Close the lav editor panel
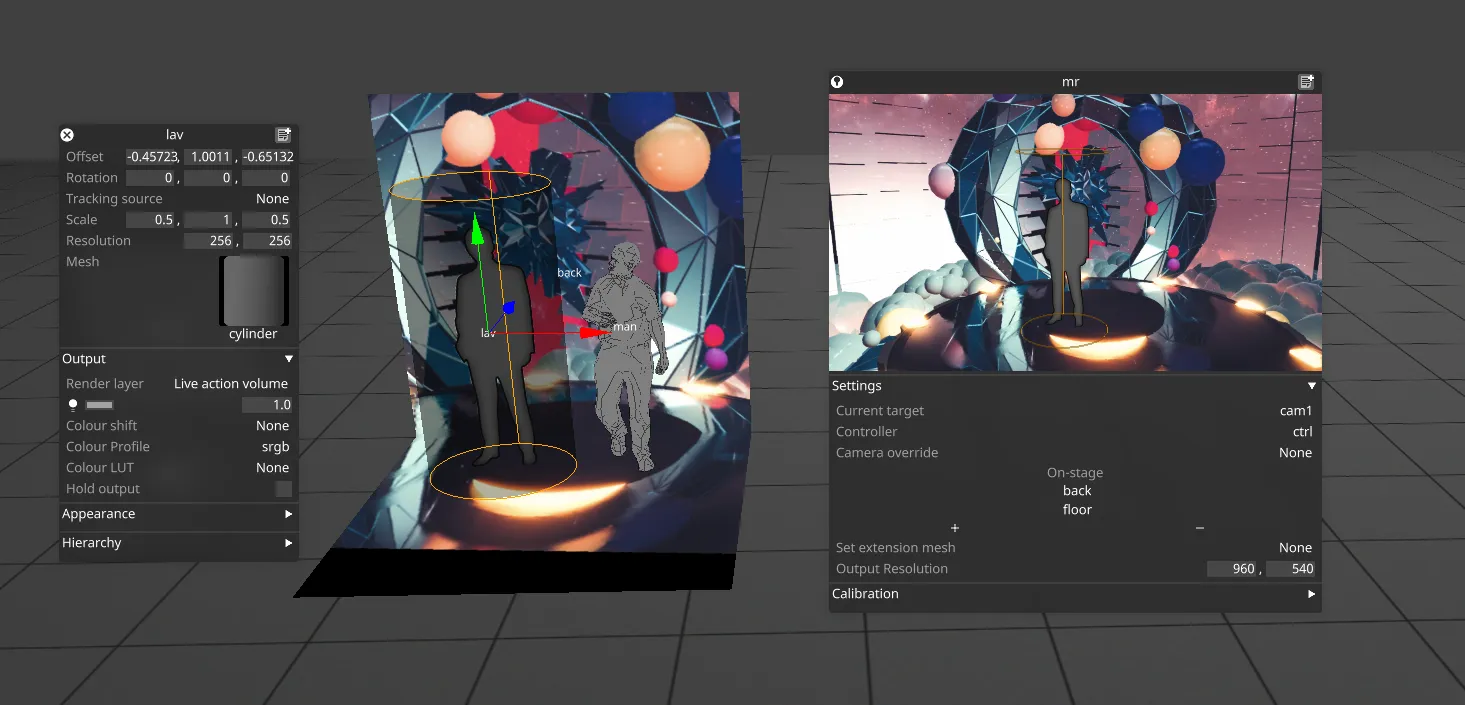 point(67,135)
